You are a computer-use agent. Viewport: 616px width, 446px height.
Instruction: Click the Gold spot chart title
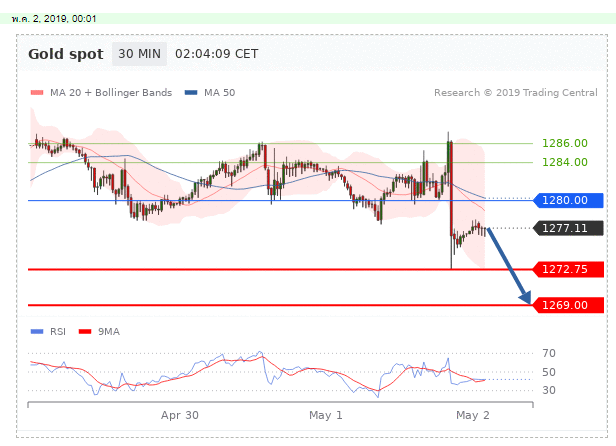coord(66,54)
